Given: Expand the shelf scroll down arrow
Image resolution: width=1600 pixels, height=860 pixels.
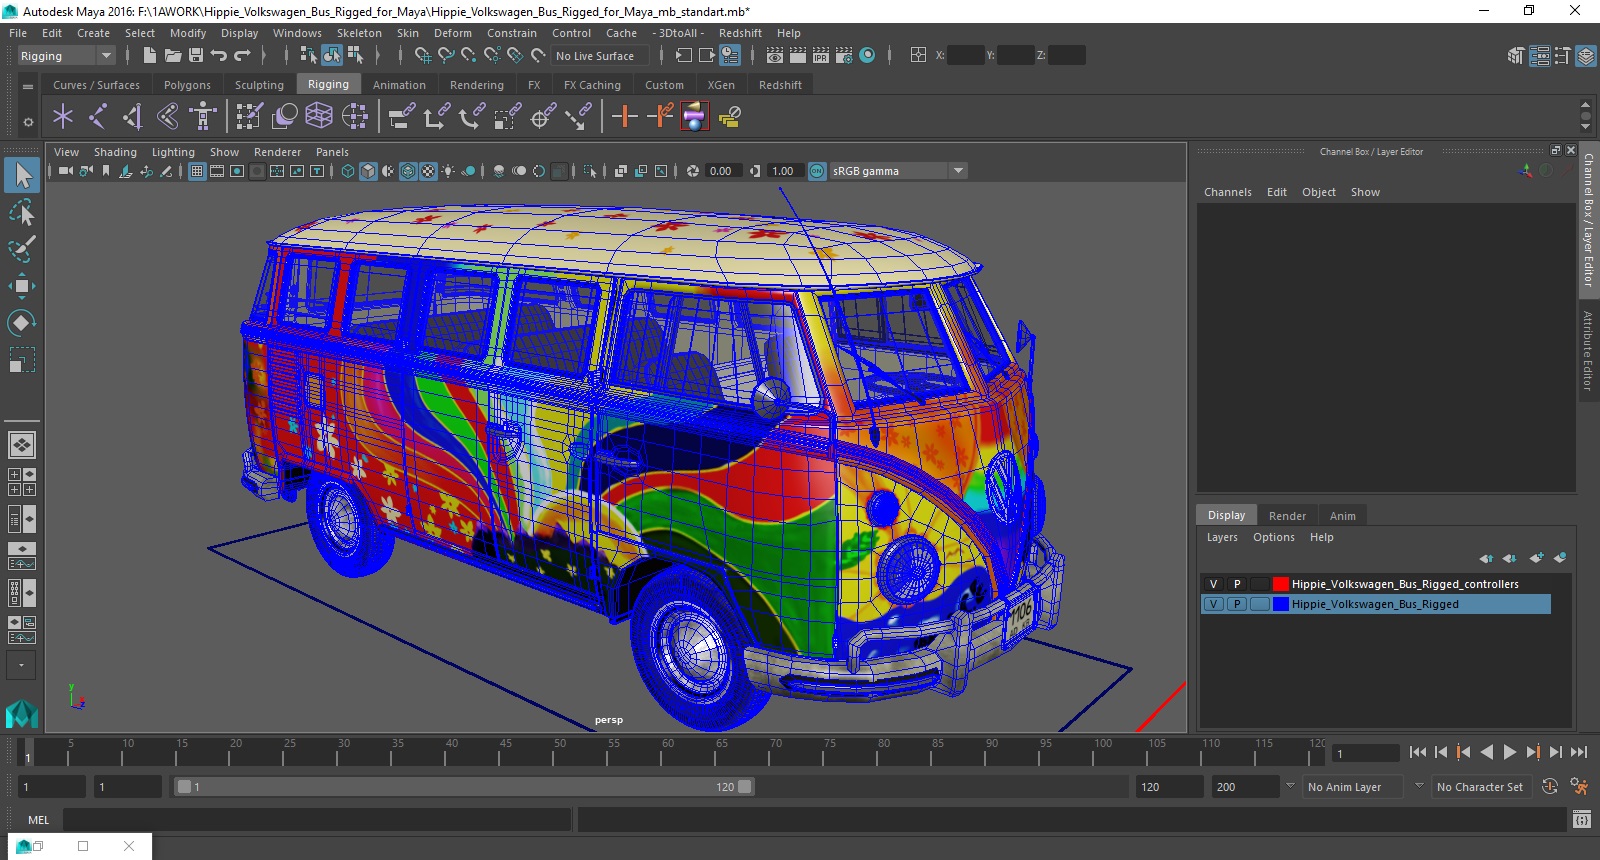Looking at the screenshot, I should (x=1585, y=127).
